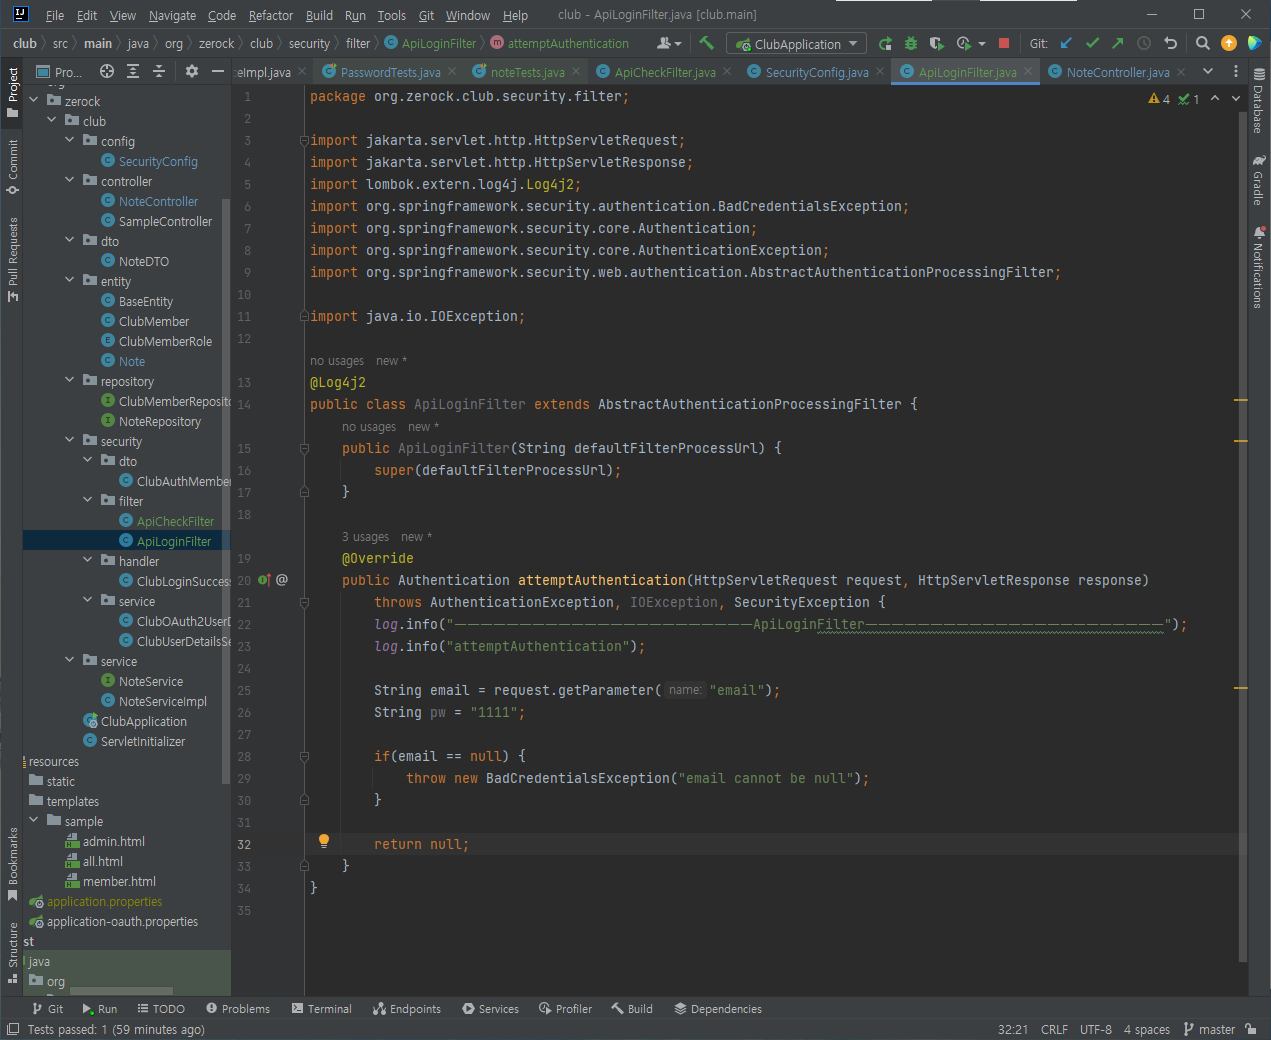Open Project panel gear options

[192, 71]
